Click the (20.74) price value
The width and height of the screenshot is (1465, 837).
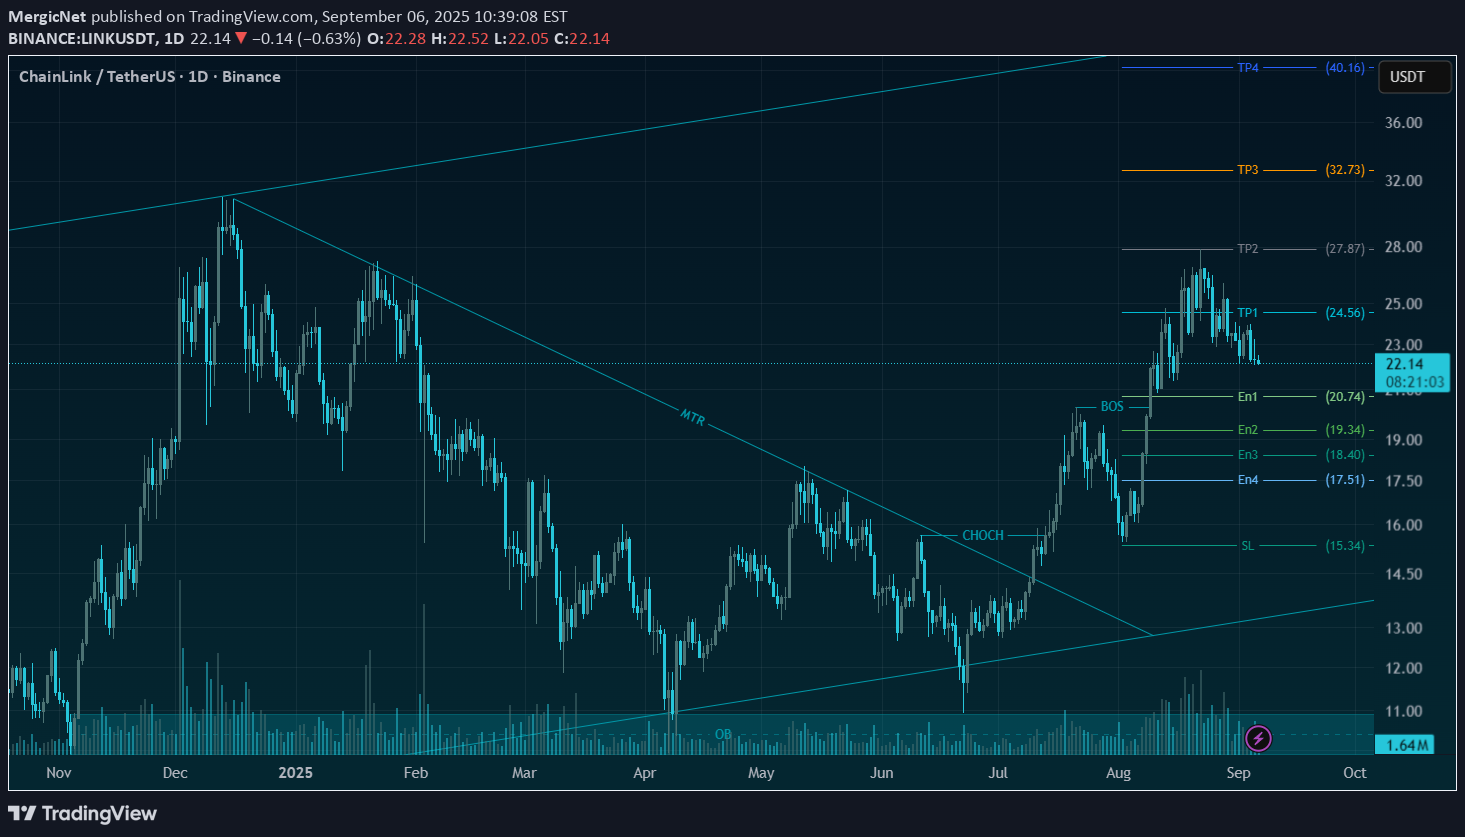[x=1345, y=397]
